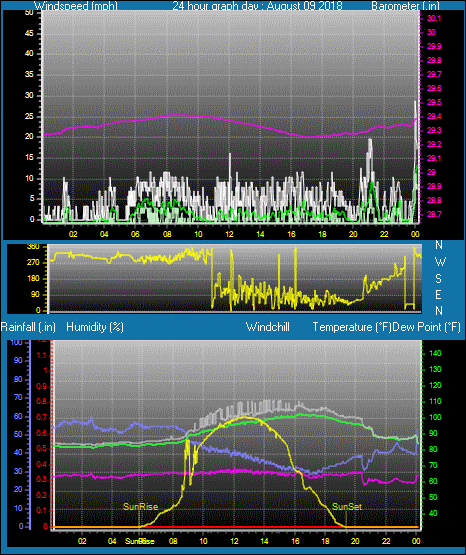Click the '29.4' barometer axis value
This screenshot has height=555, width=466.
[x=434, y=116]
